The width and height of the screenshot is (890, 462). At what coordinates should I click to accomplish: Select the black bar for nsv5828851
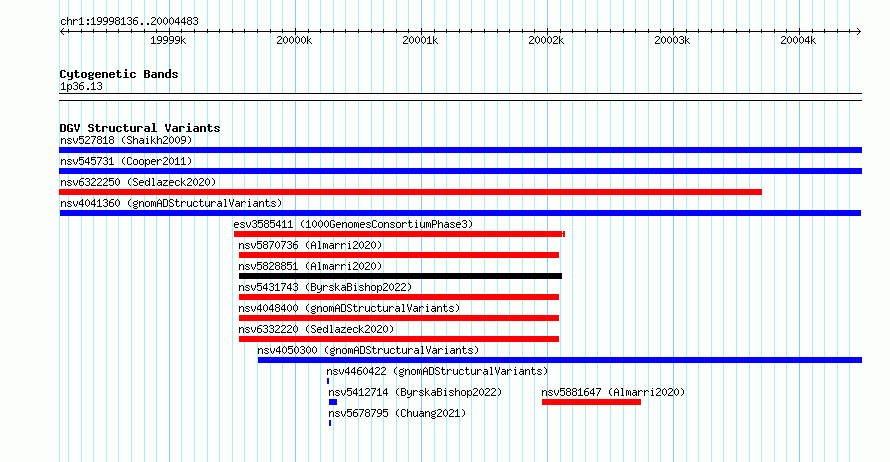click(400, 276)
